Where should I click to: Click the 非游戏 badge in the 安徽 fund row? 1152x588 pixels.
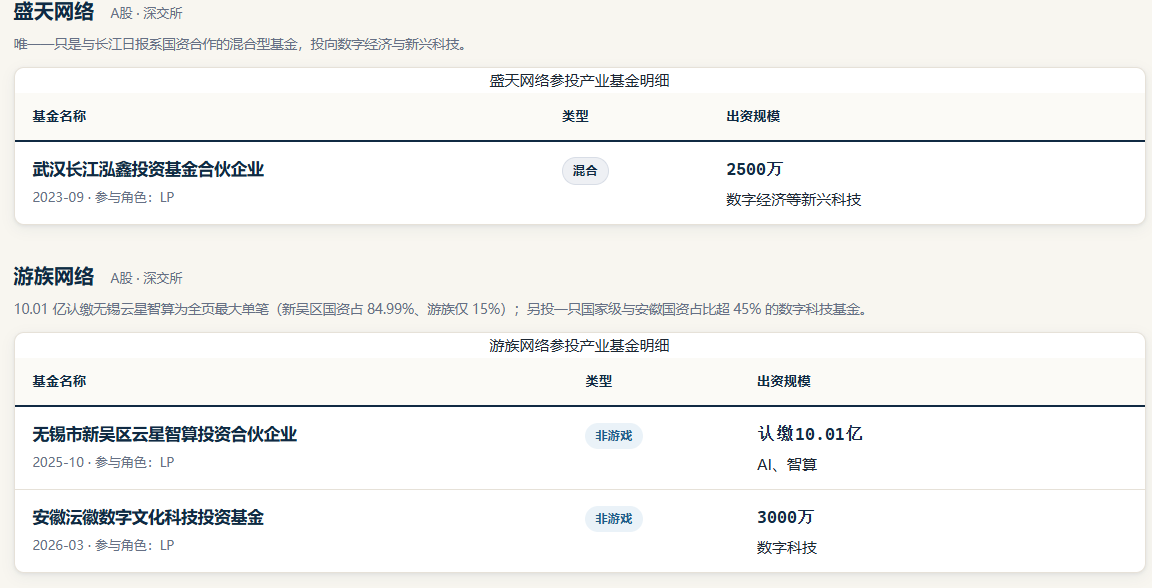pos(614,519)
